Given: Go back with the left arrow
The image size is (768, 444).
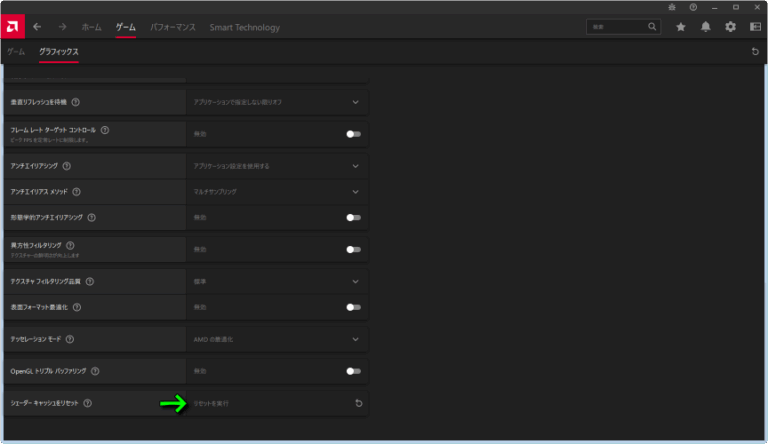Looking at the screenshot, I should click(38, 27).
